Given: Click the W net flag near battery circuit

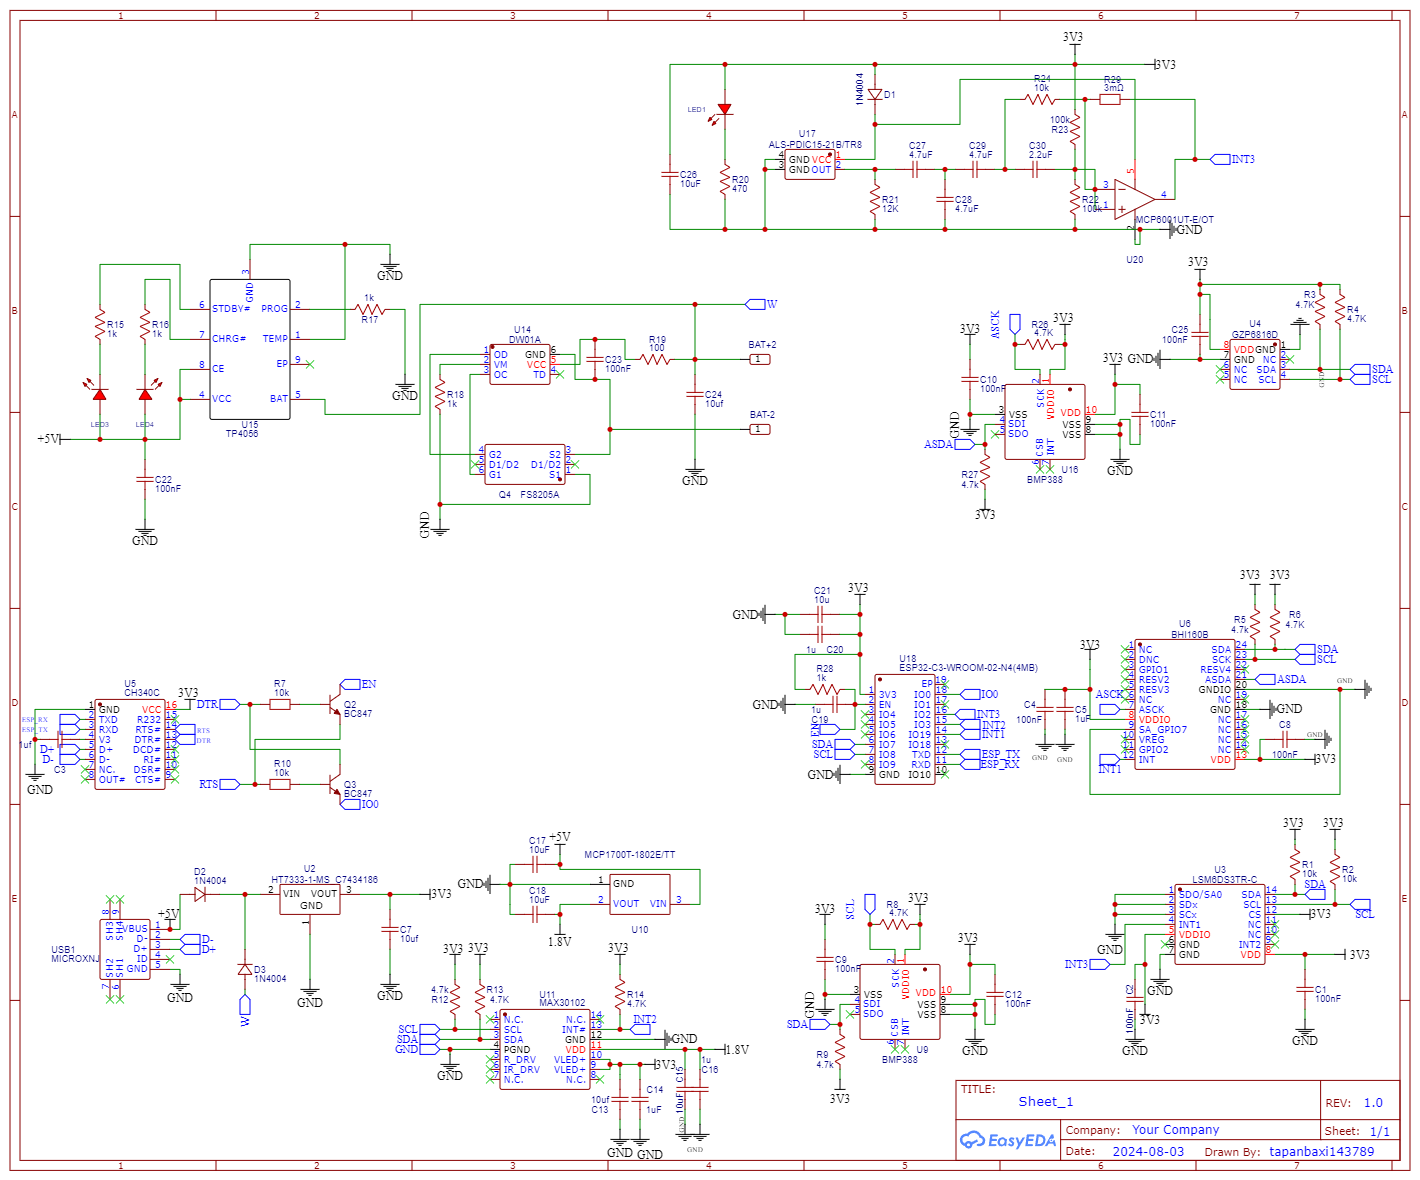Looking at the screenshot, I should tap(755, 304).
